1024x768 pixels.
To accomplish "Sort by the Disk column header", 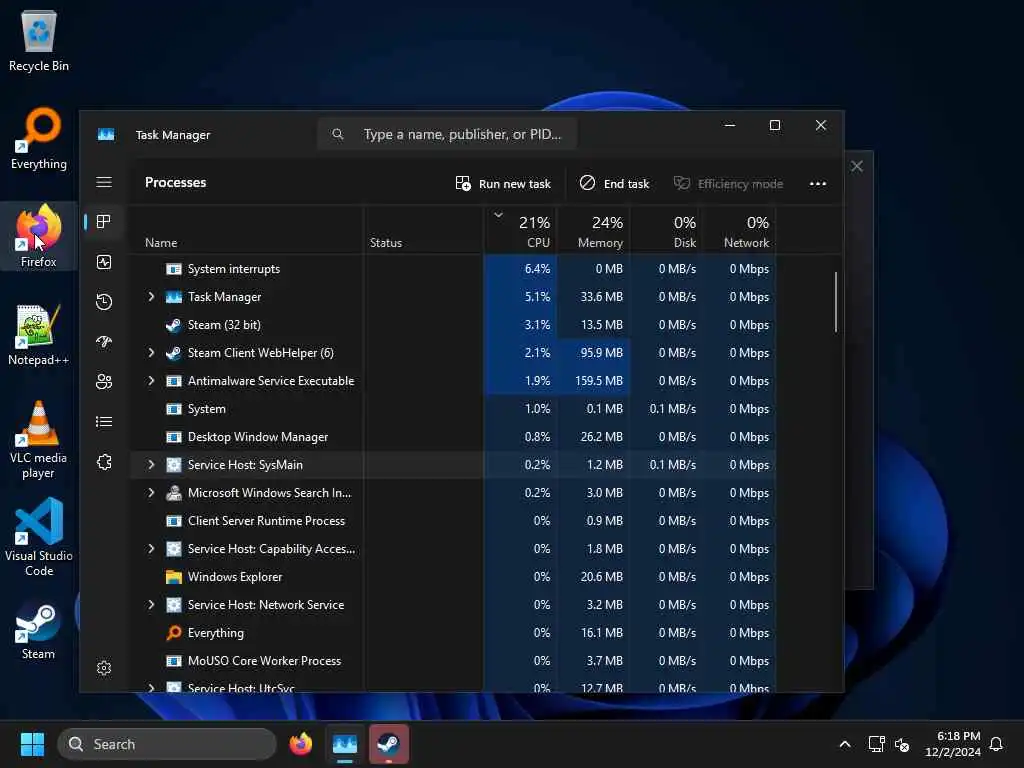I will [666, 230].
